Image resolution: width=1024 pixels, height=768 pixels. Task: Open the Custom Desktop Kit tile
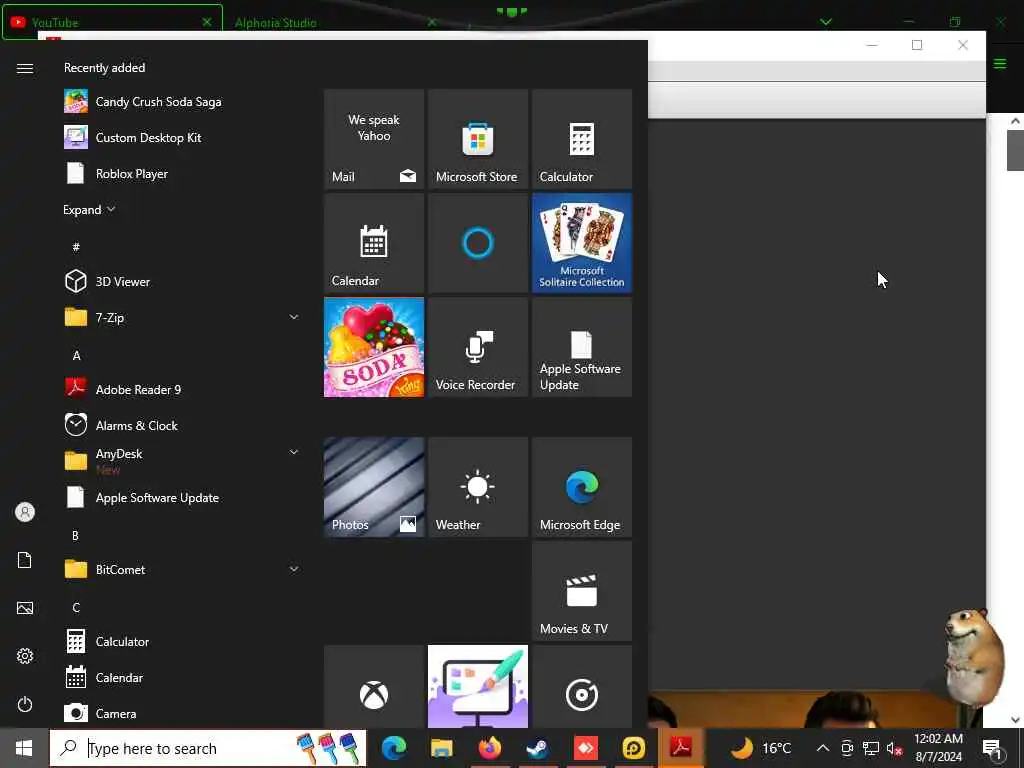pyautogui.click(x=477, y=686)
